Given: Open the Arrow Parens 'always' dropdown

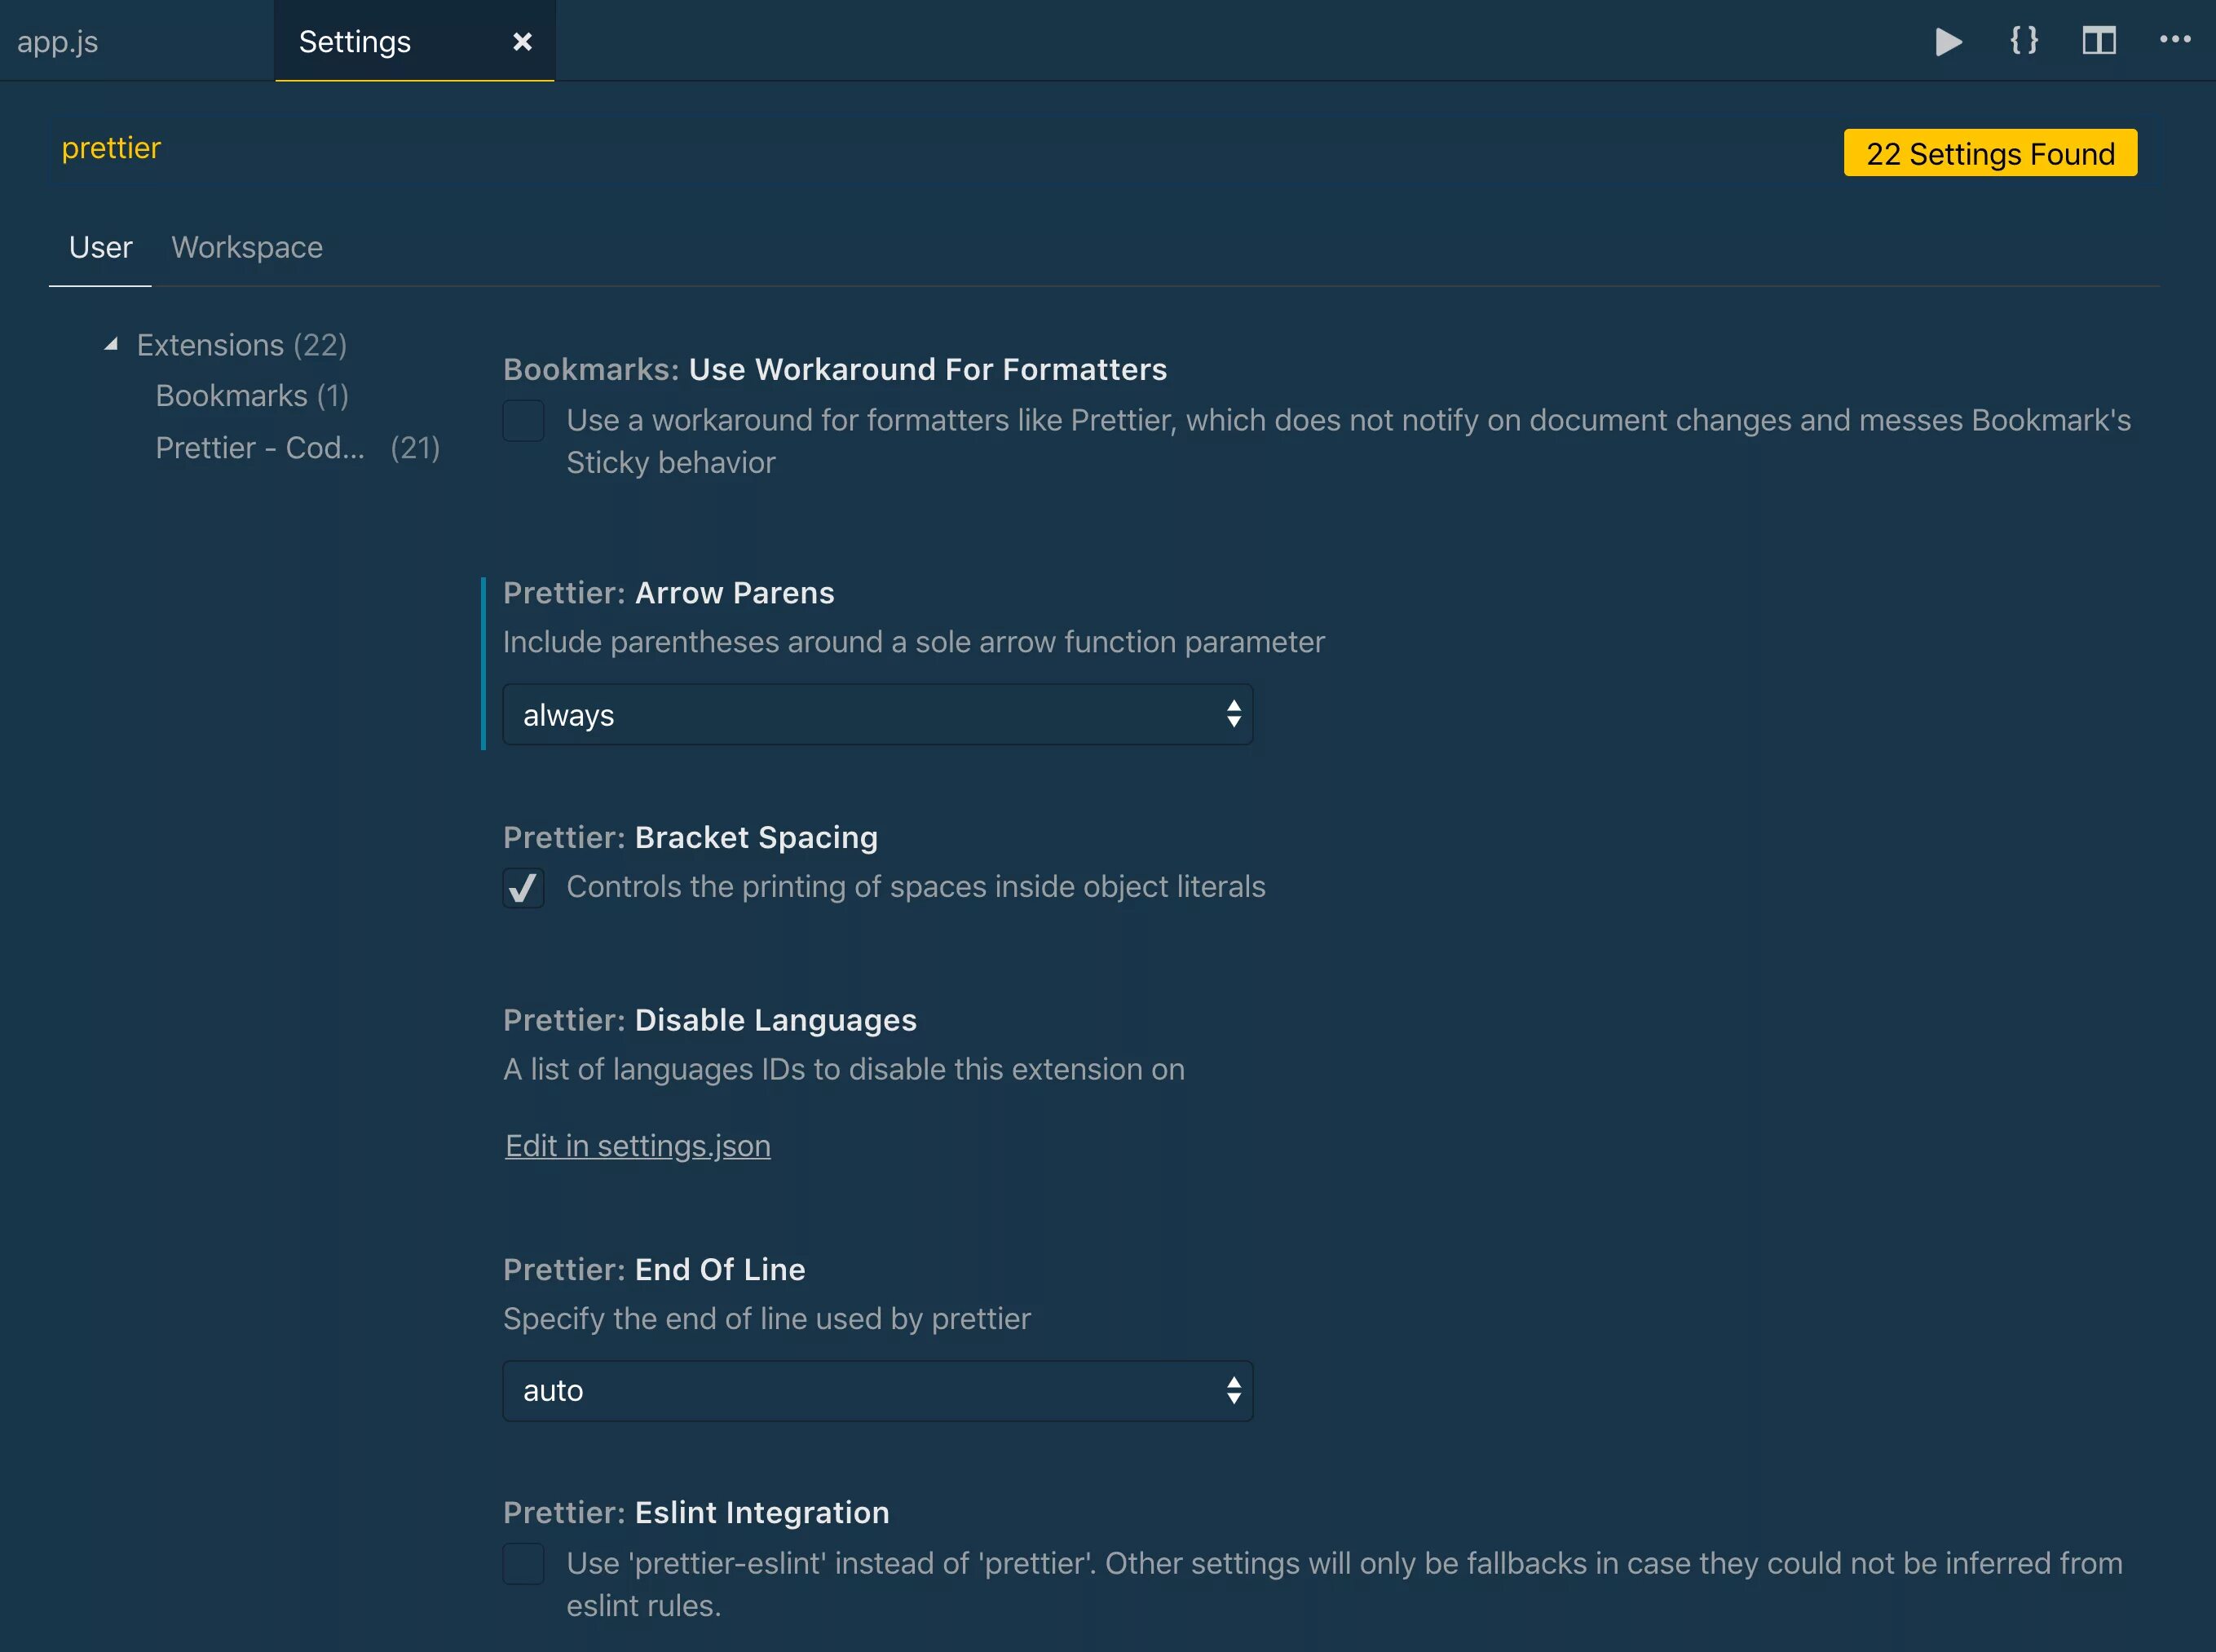Looking at the screenshot, I should coord(877,715).
